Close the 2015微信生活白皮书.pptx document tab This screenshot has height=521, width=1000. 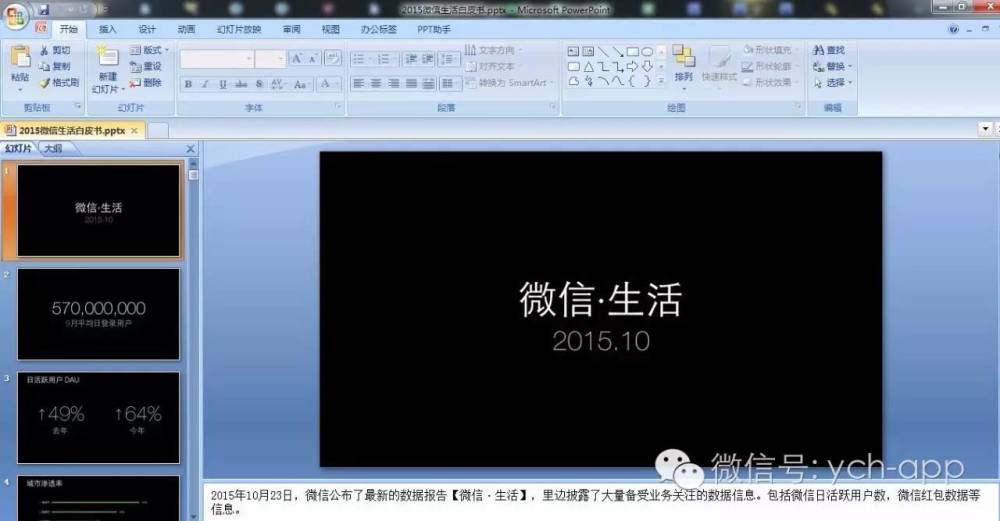134,130
